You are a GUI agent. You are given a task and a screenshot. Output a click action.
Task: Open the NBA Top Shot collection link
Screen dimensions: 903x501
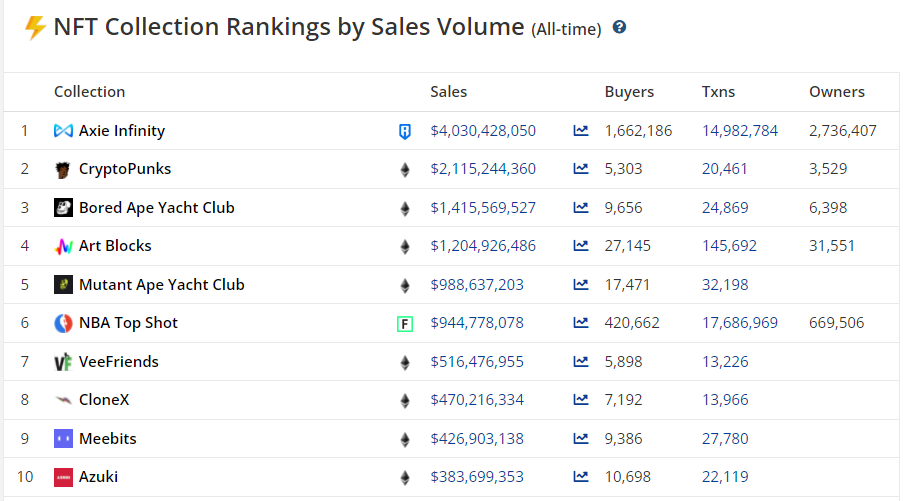pos(128,323)
